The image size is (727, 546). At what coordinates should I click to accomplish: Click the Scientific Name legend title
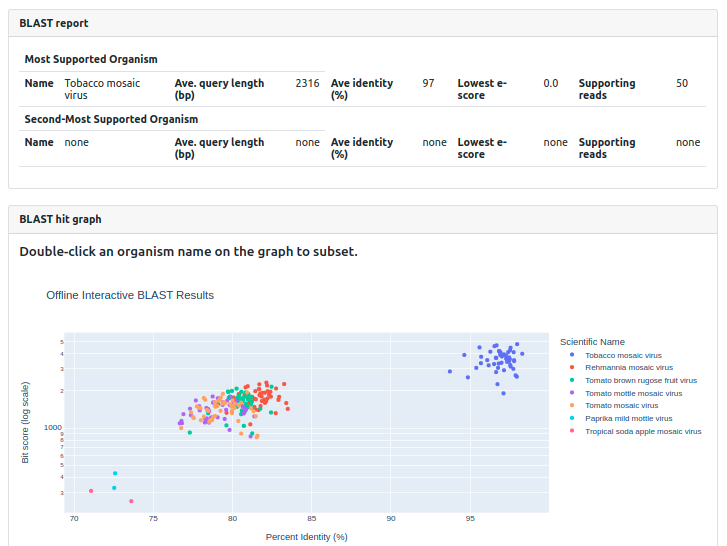pos(592,342)
